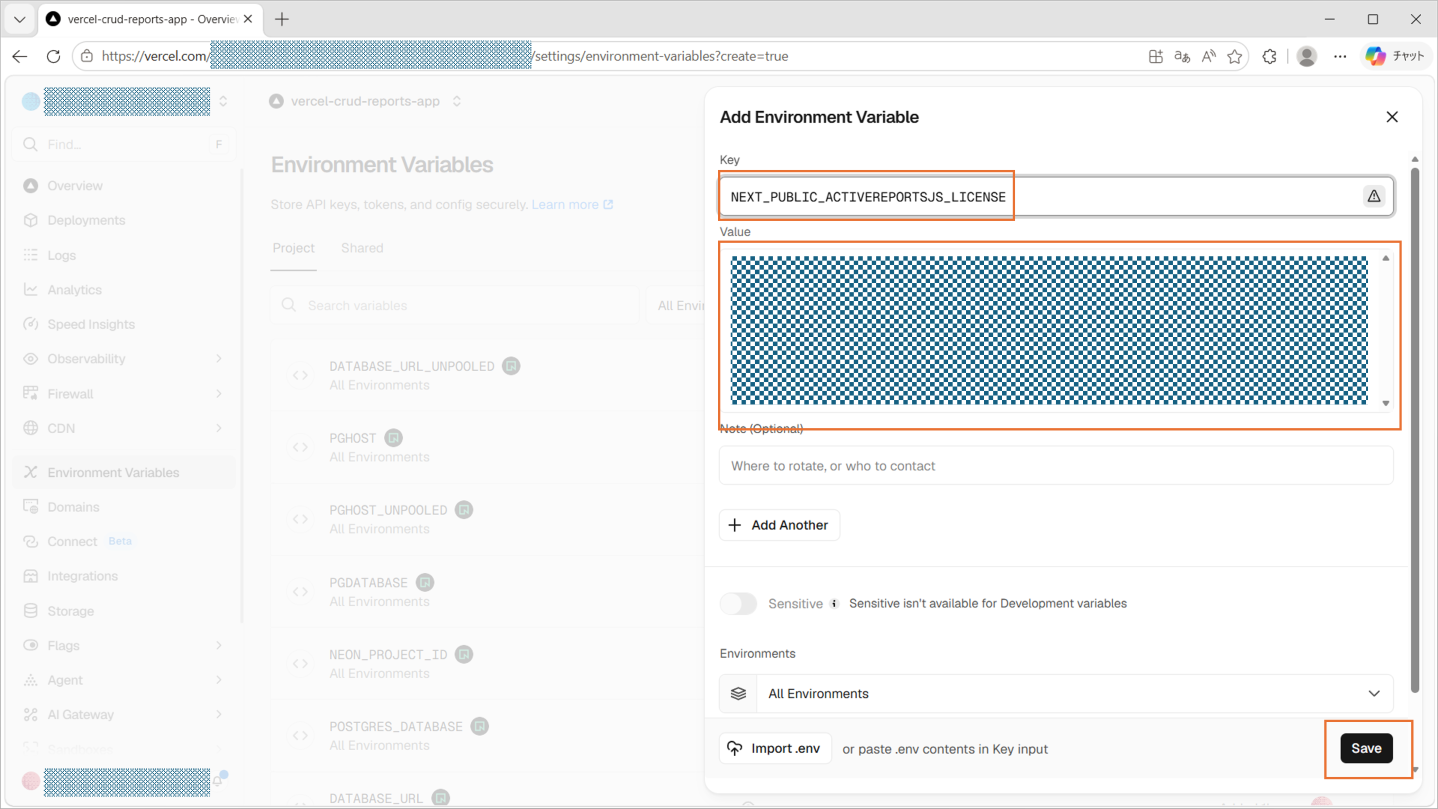
Task: Click the CDN globe icon
Action: click(31, 428)
